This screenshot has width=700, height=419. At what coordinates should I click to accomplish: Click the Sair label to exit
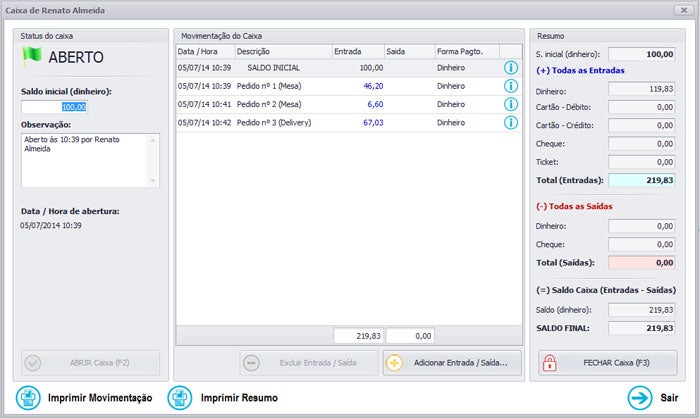point(669,398)
